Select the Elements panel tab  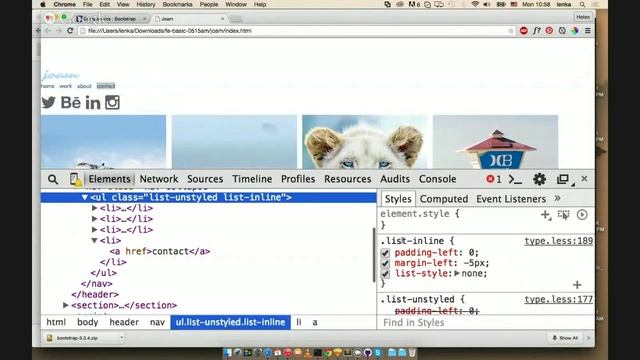coord(109,179)
